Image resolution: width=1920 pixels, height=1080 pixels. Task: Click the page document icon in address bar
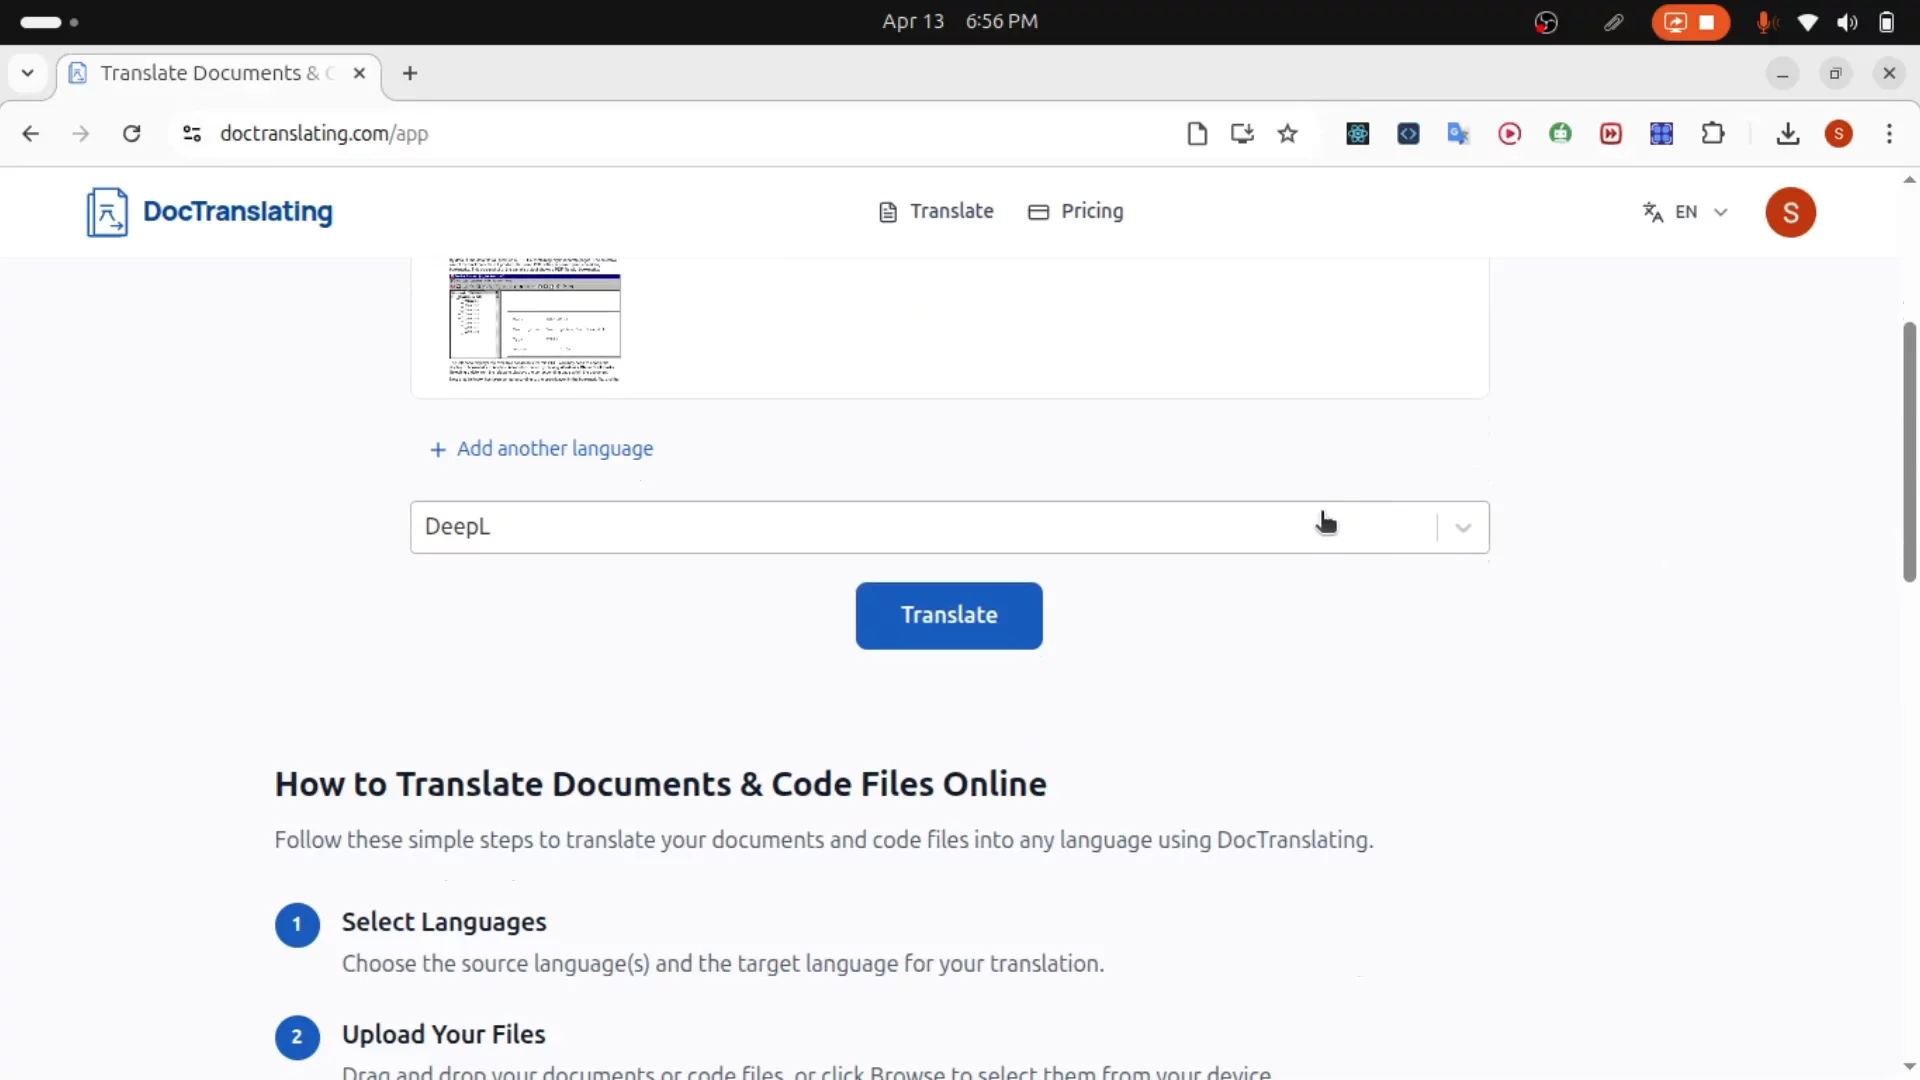[x=1197, y=134]
